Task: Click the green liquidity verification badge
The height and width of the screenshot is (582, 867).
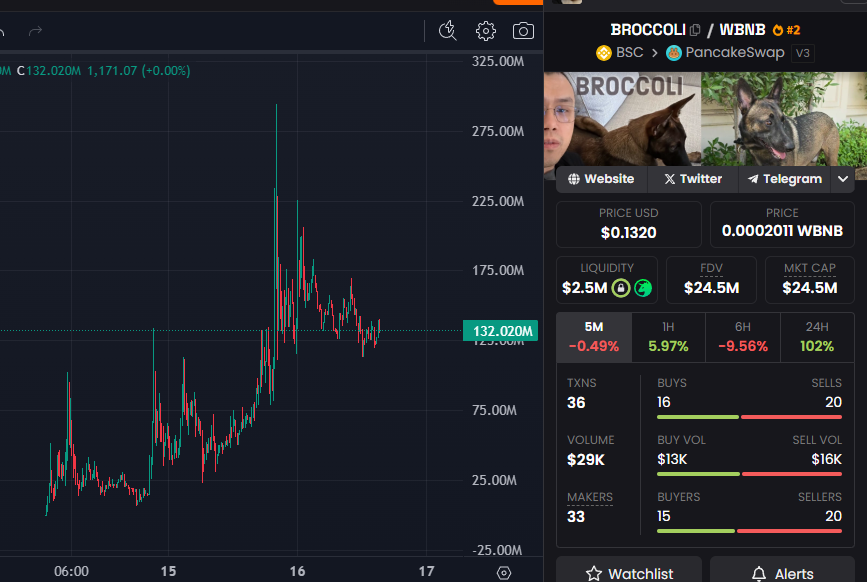Action: 643,288
